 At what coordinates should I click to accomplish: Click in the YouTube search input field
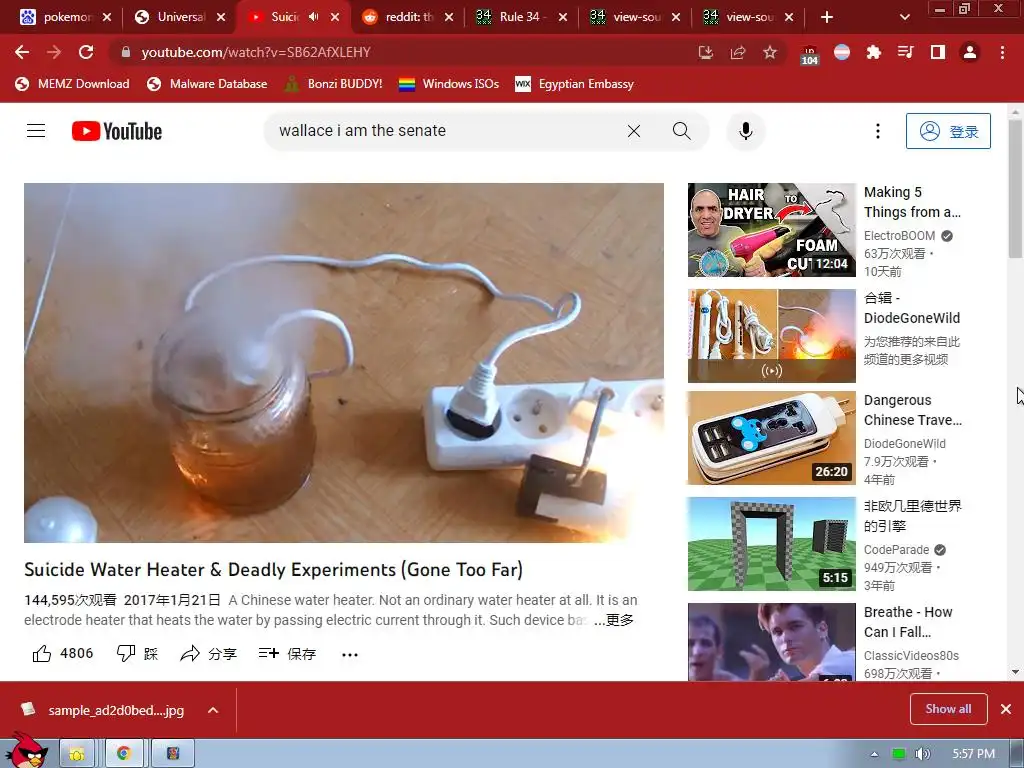[444, 131]
